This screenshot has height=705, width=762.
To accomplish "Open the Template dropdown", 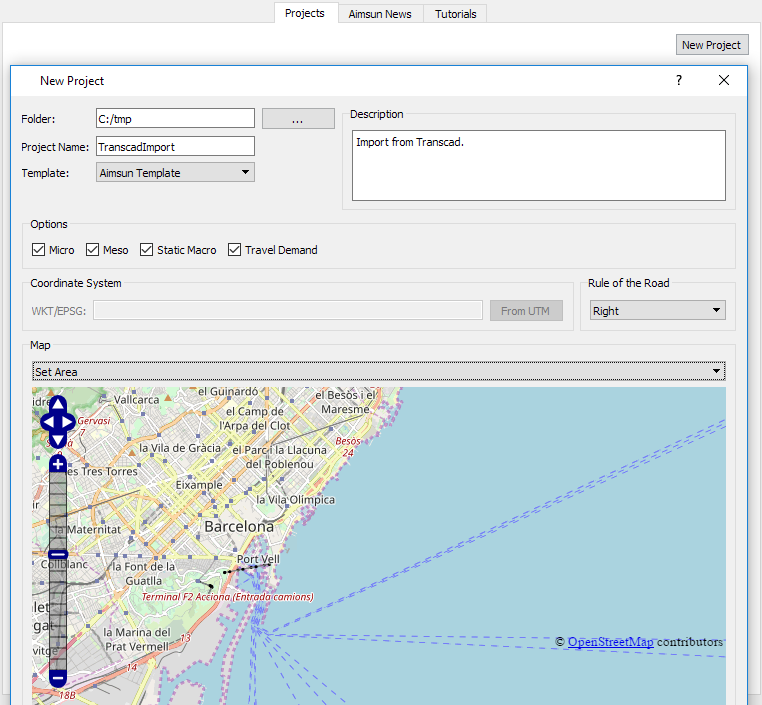I will click(x=175, y=173).
